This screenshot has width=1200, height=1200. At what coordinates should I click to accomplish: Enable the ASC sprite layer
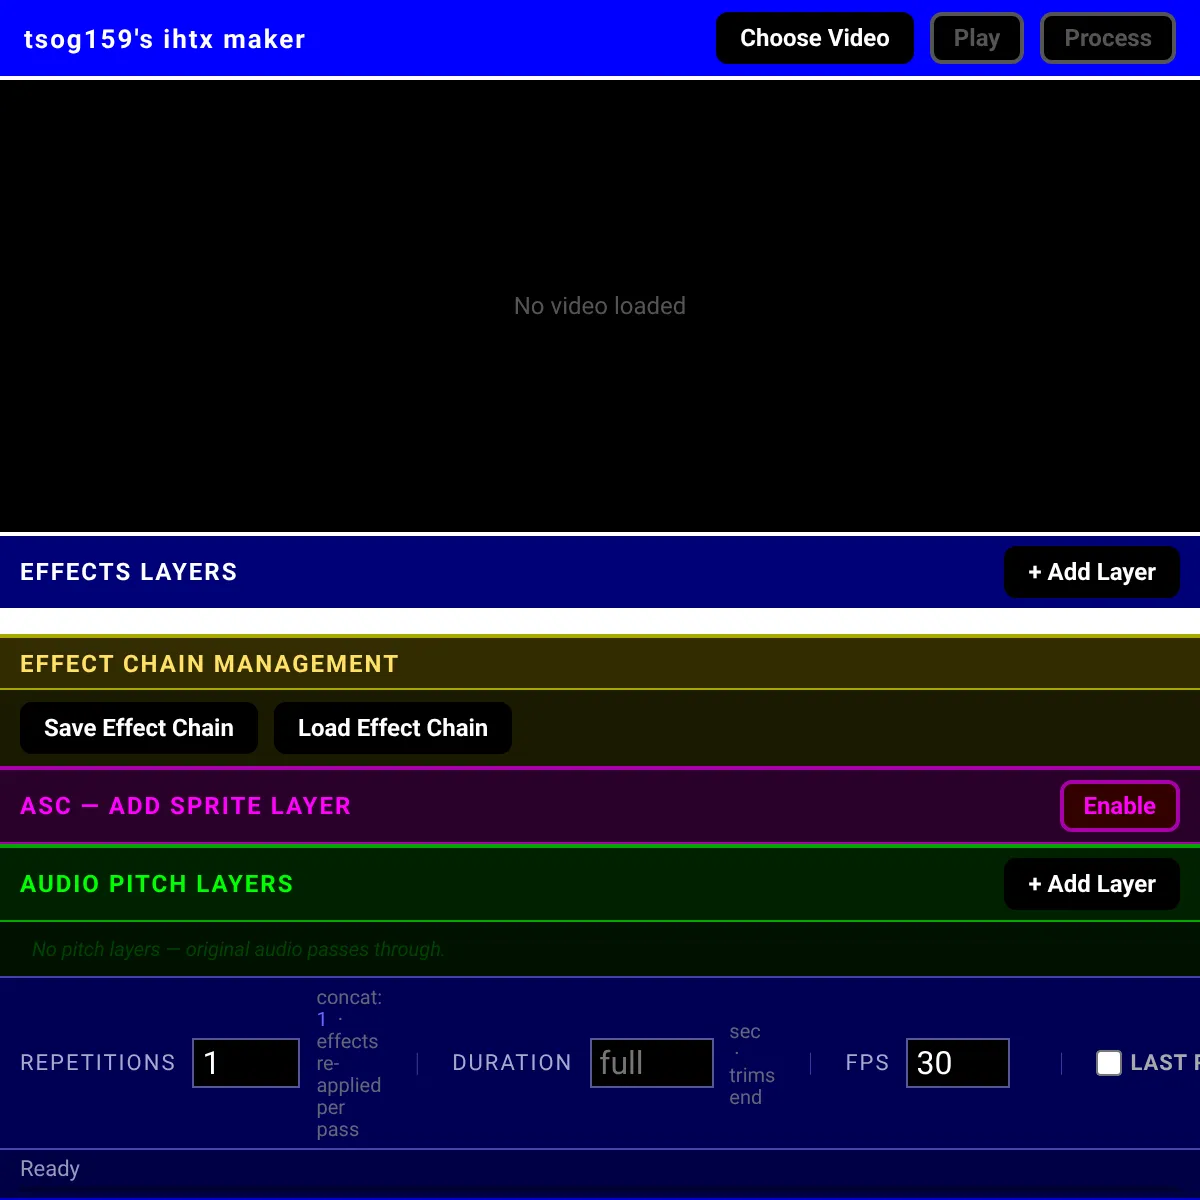1120,806
